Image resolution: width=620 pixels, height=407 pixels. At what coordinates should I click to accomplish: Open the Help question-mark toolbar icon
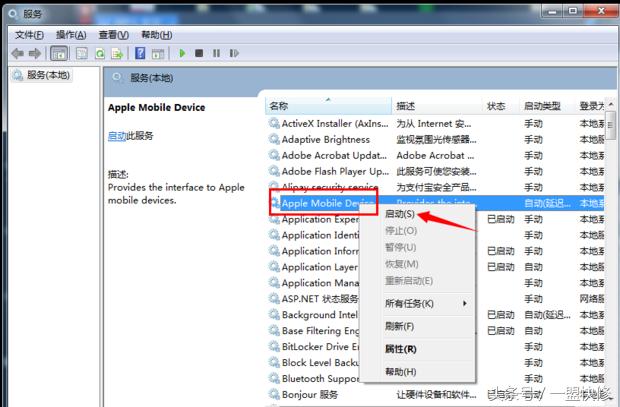(140, 53)
